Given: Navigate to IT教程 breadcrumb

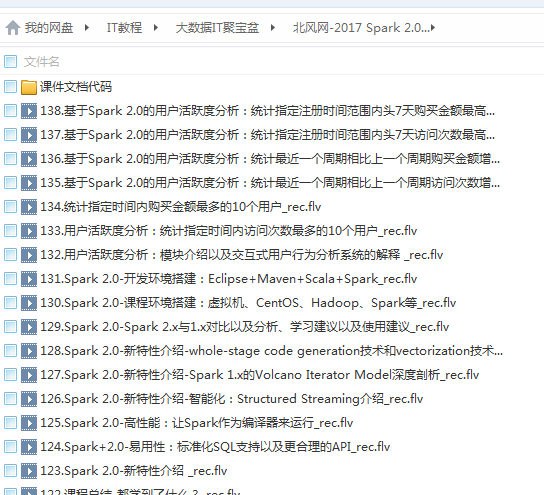Looking at the screenshot, I should (124, 28).
